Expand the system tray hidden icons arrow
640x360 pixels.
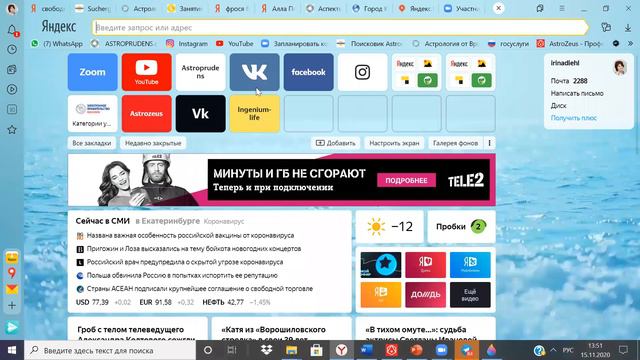(x=553, y=350)
